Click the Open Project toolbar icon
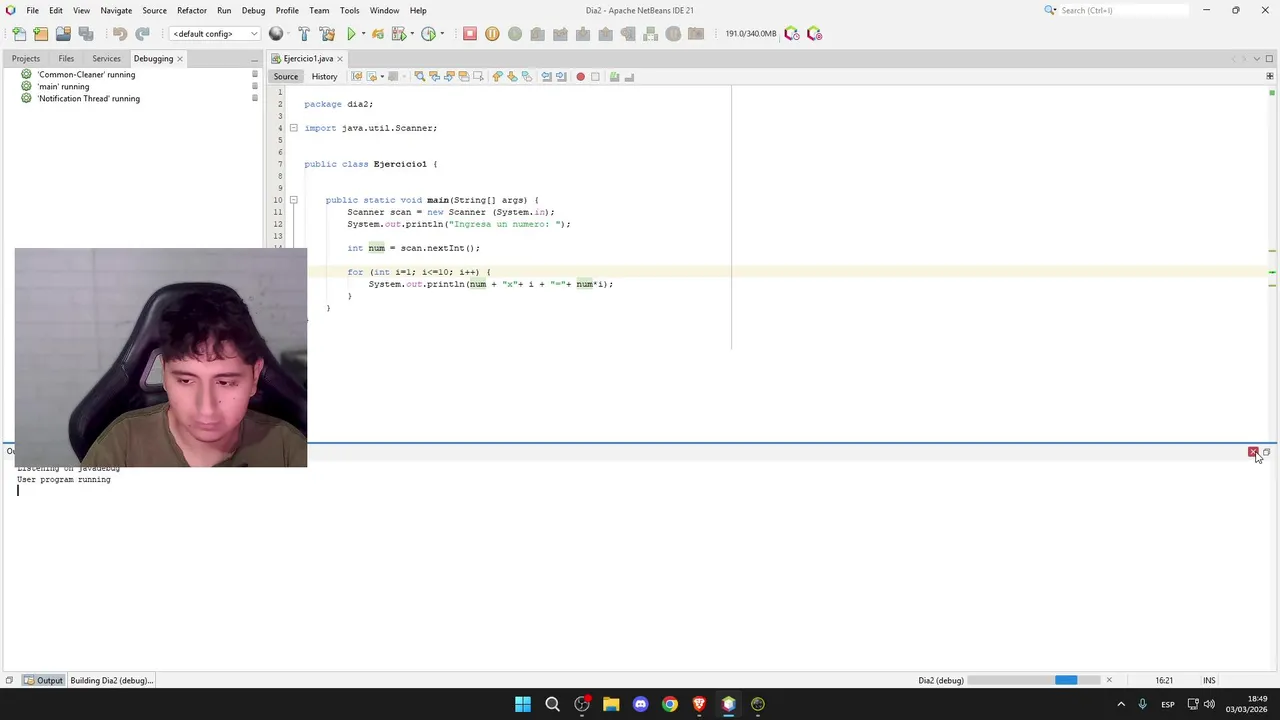1280x720 pixels. [63, 34]
